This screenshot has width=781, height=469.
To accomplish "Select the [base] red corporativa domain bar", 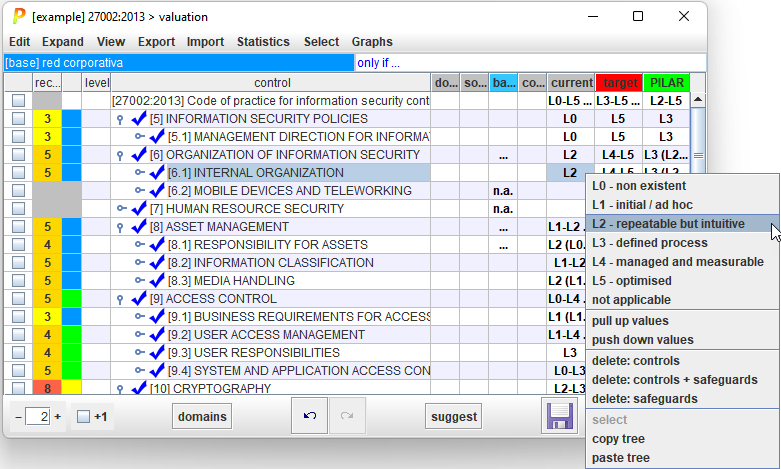I will 179,63.
